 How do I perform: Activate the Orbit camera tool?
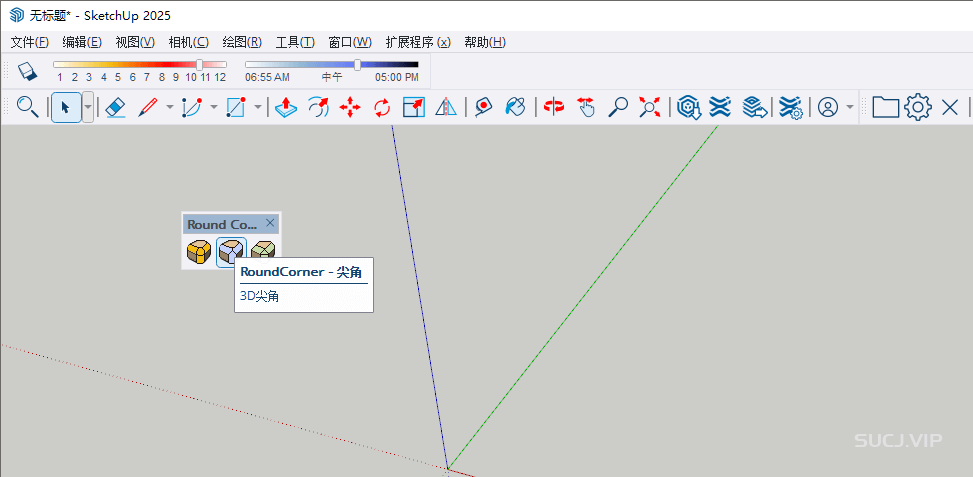click(554, 107)
